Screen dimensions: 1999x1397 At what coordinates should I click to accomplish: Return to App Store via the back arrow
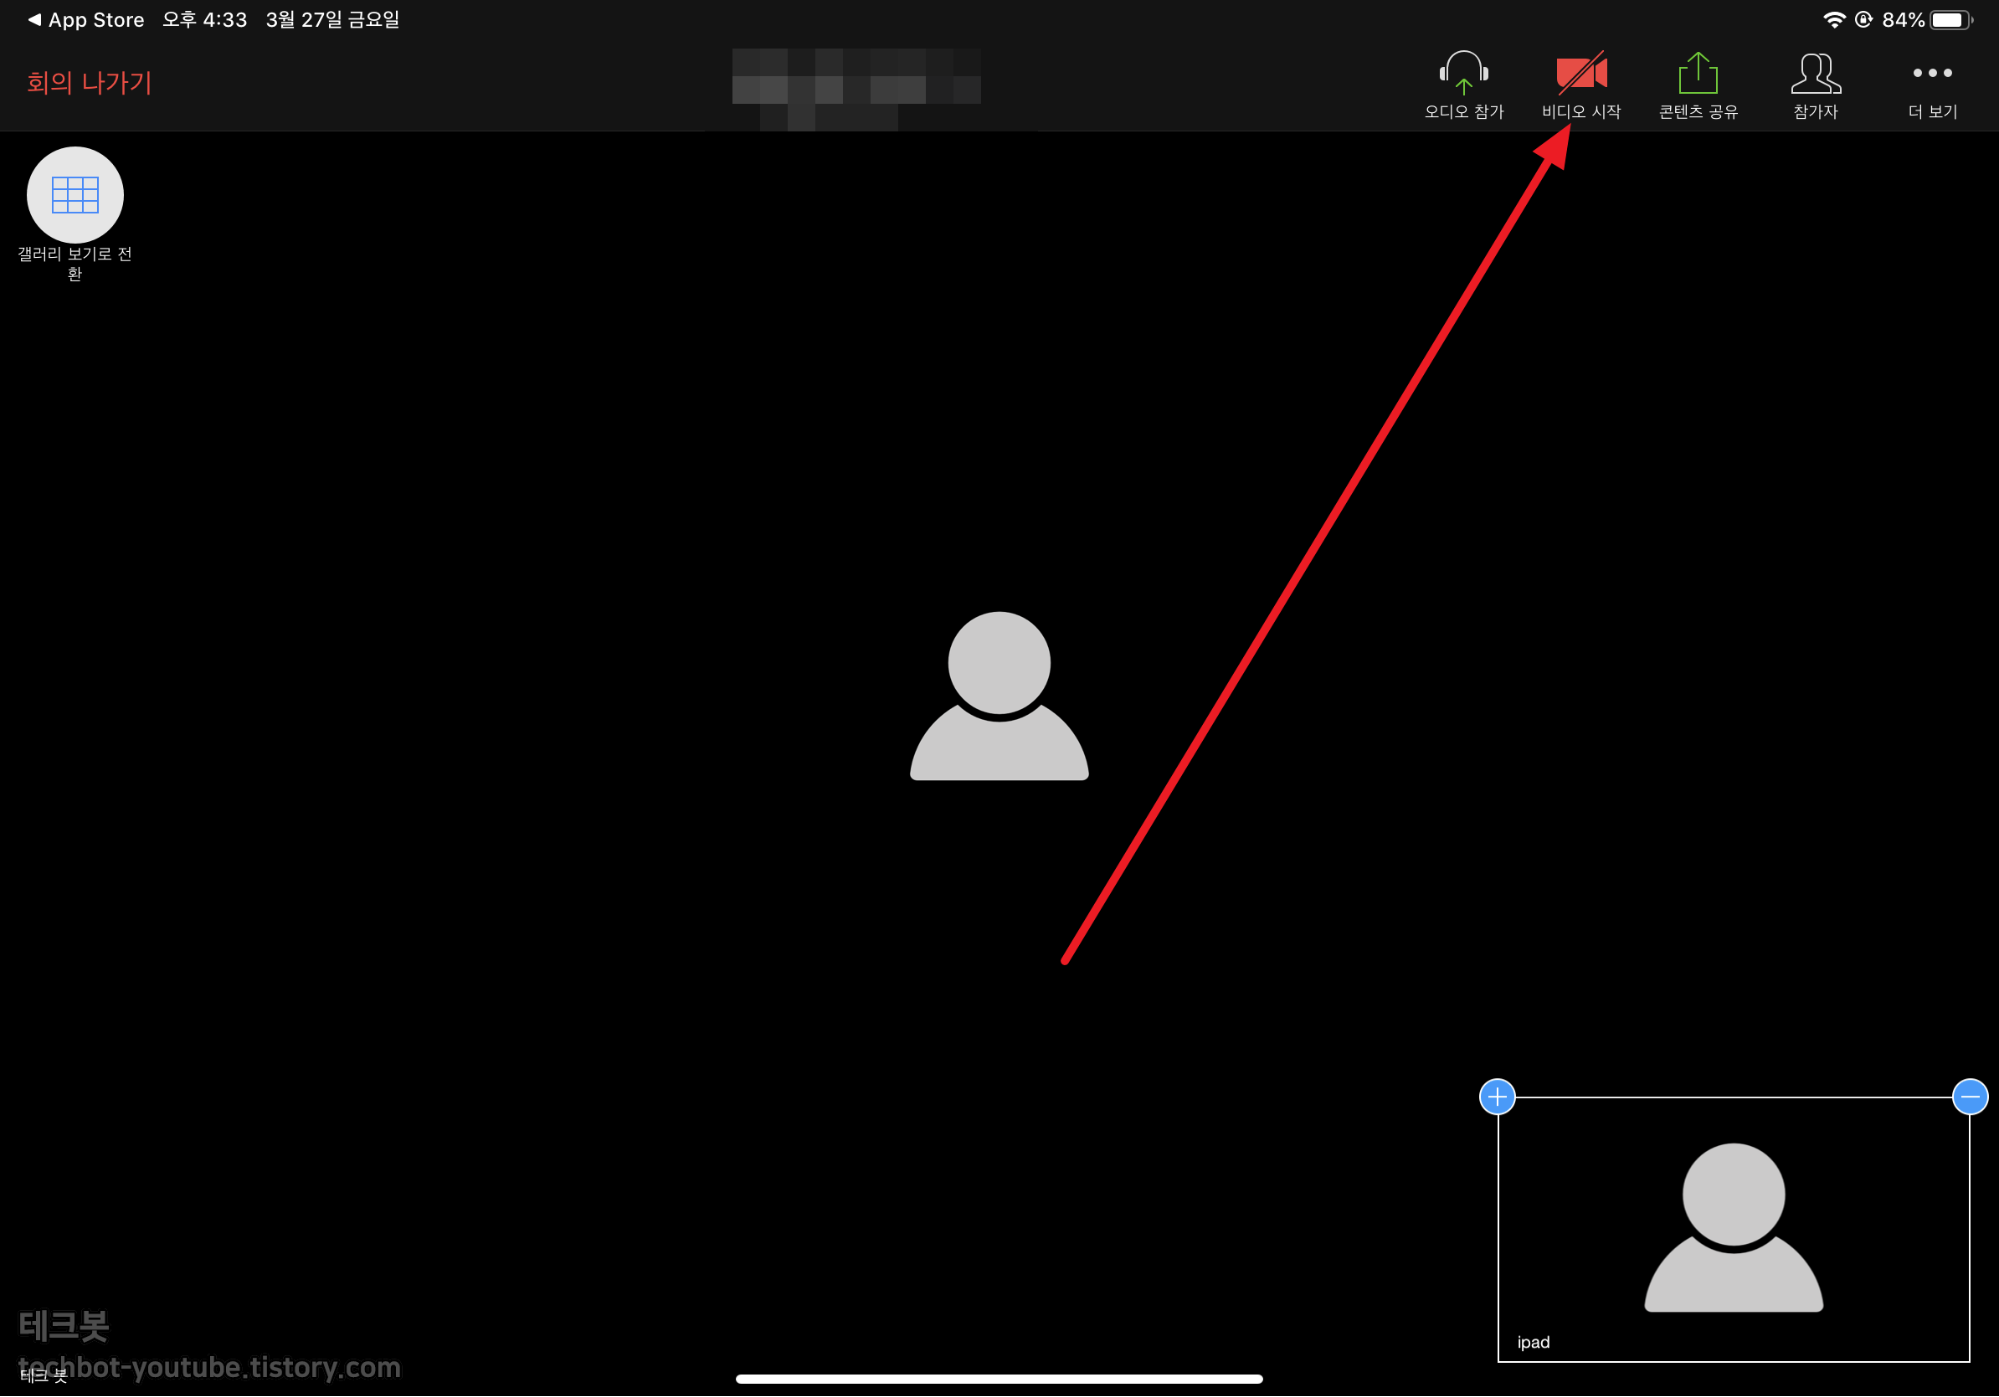[x=86, y=20]
